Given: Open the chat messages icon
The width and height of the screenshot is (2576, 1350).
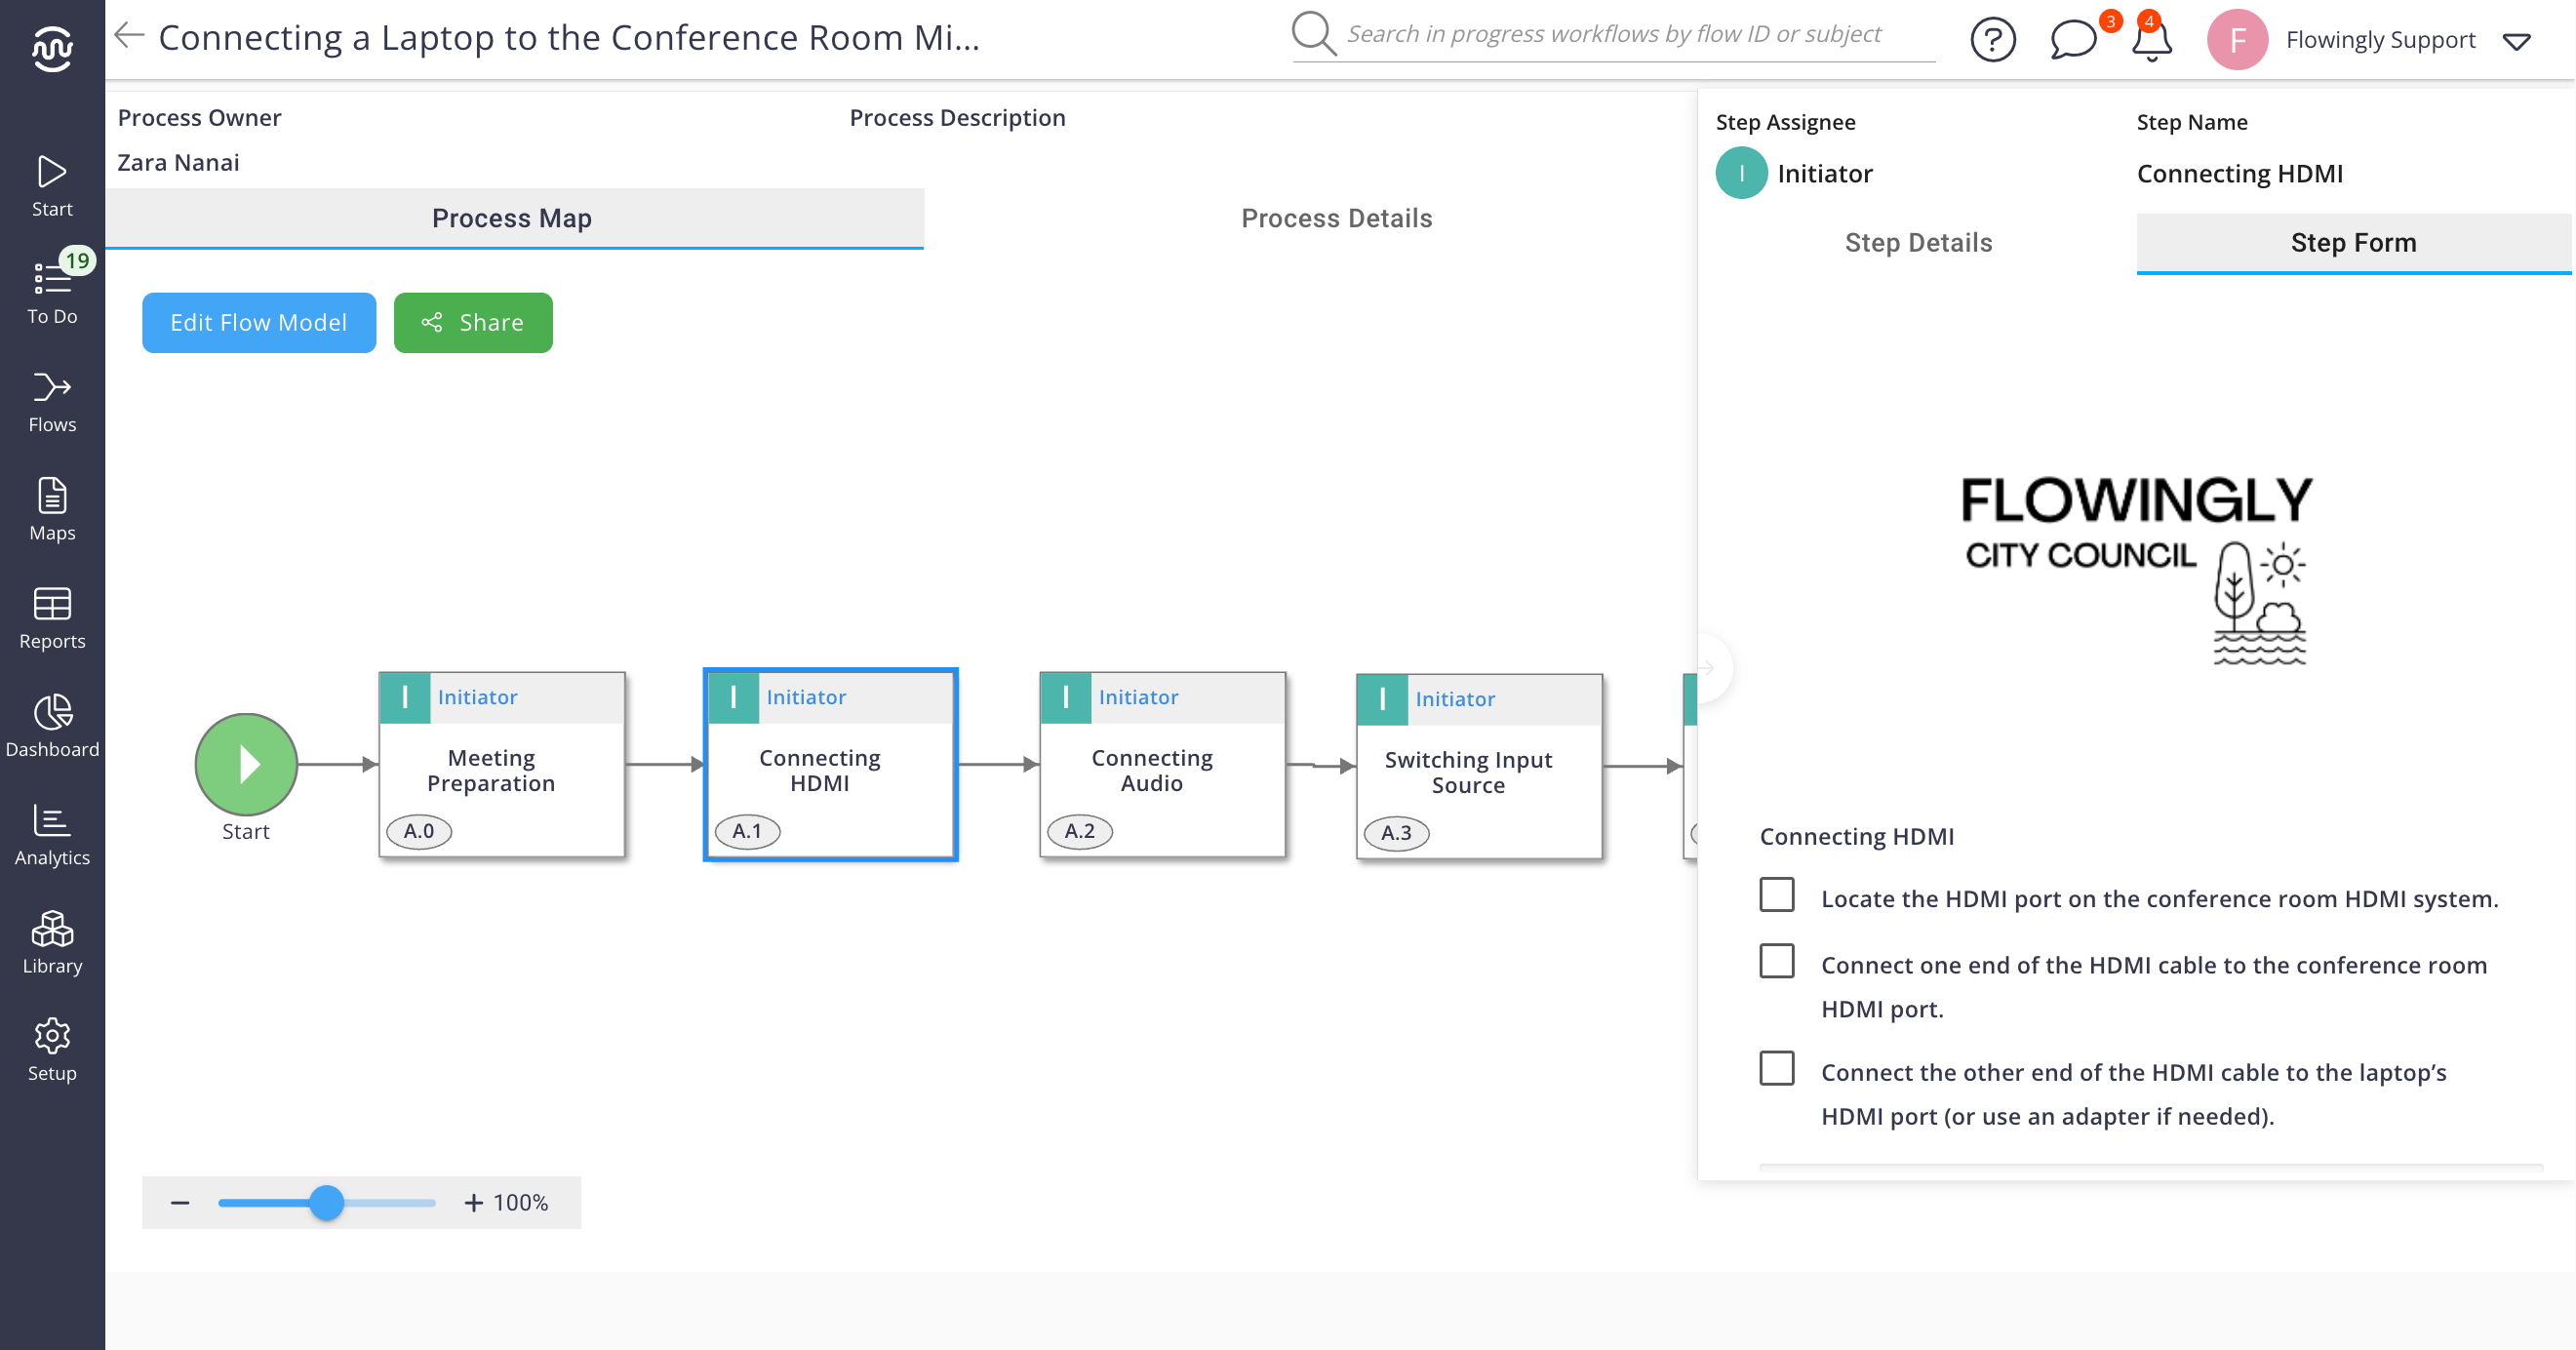Looking at the screenshot, I should click(2072, 40).
